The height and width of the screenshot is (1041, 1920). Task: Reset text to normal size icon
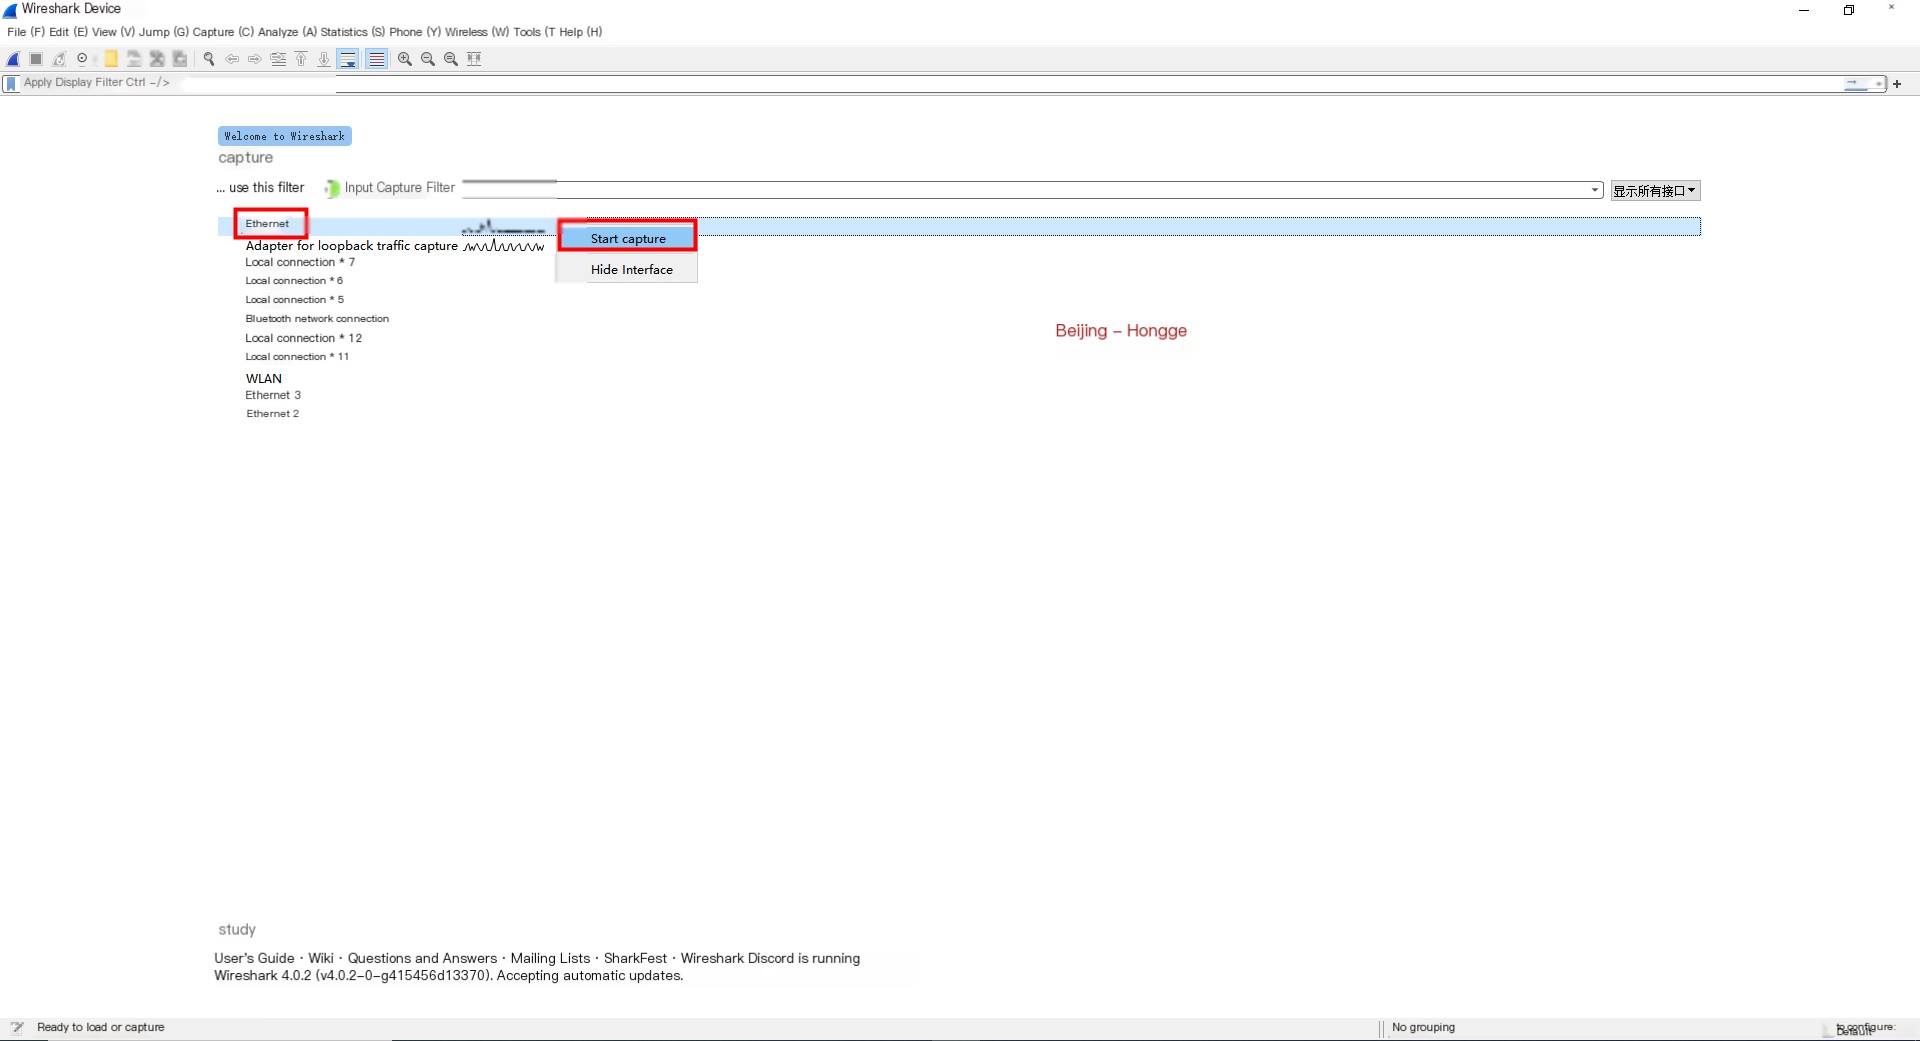pyautogui.click(x=451, y=59)
